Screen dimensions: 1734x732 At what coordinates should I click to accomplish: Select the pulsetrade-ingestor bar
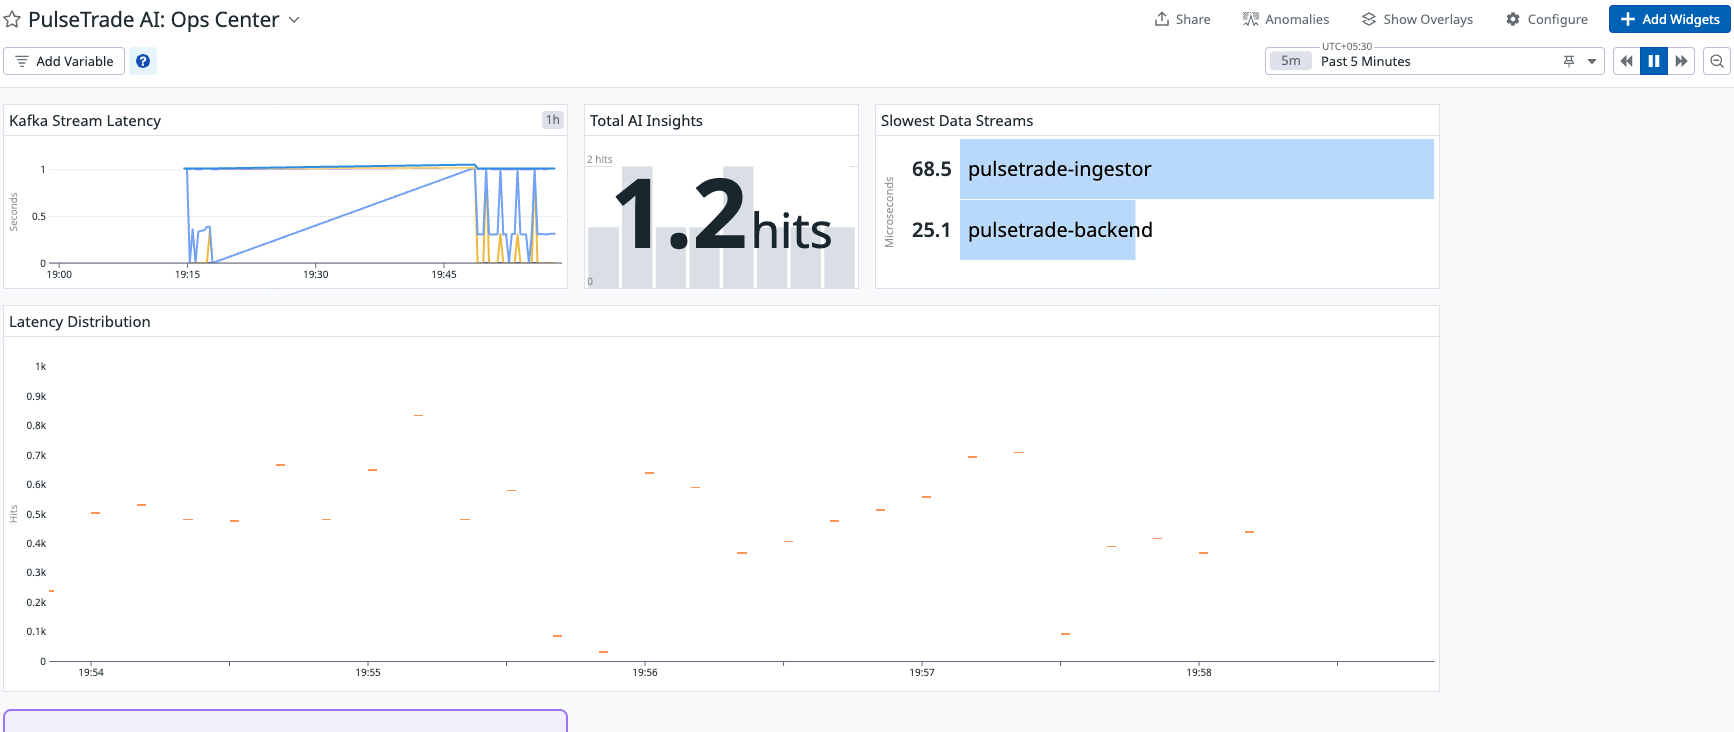pos(1196,169)
